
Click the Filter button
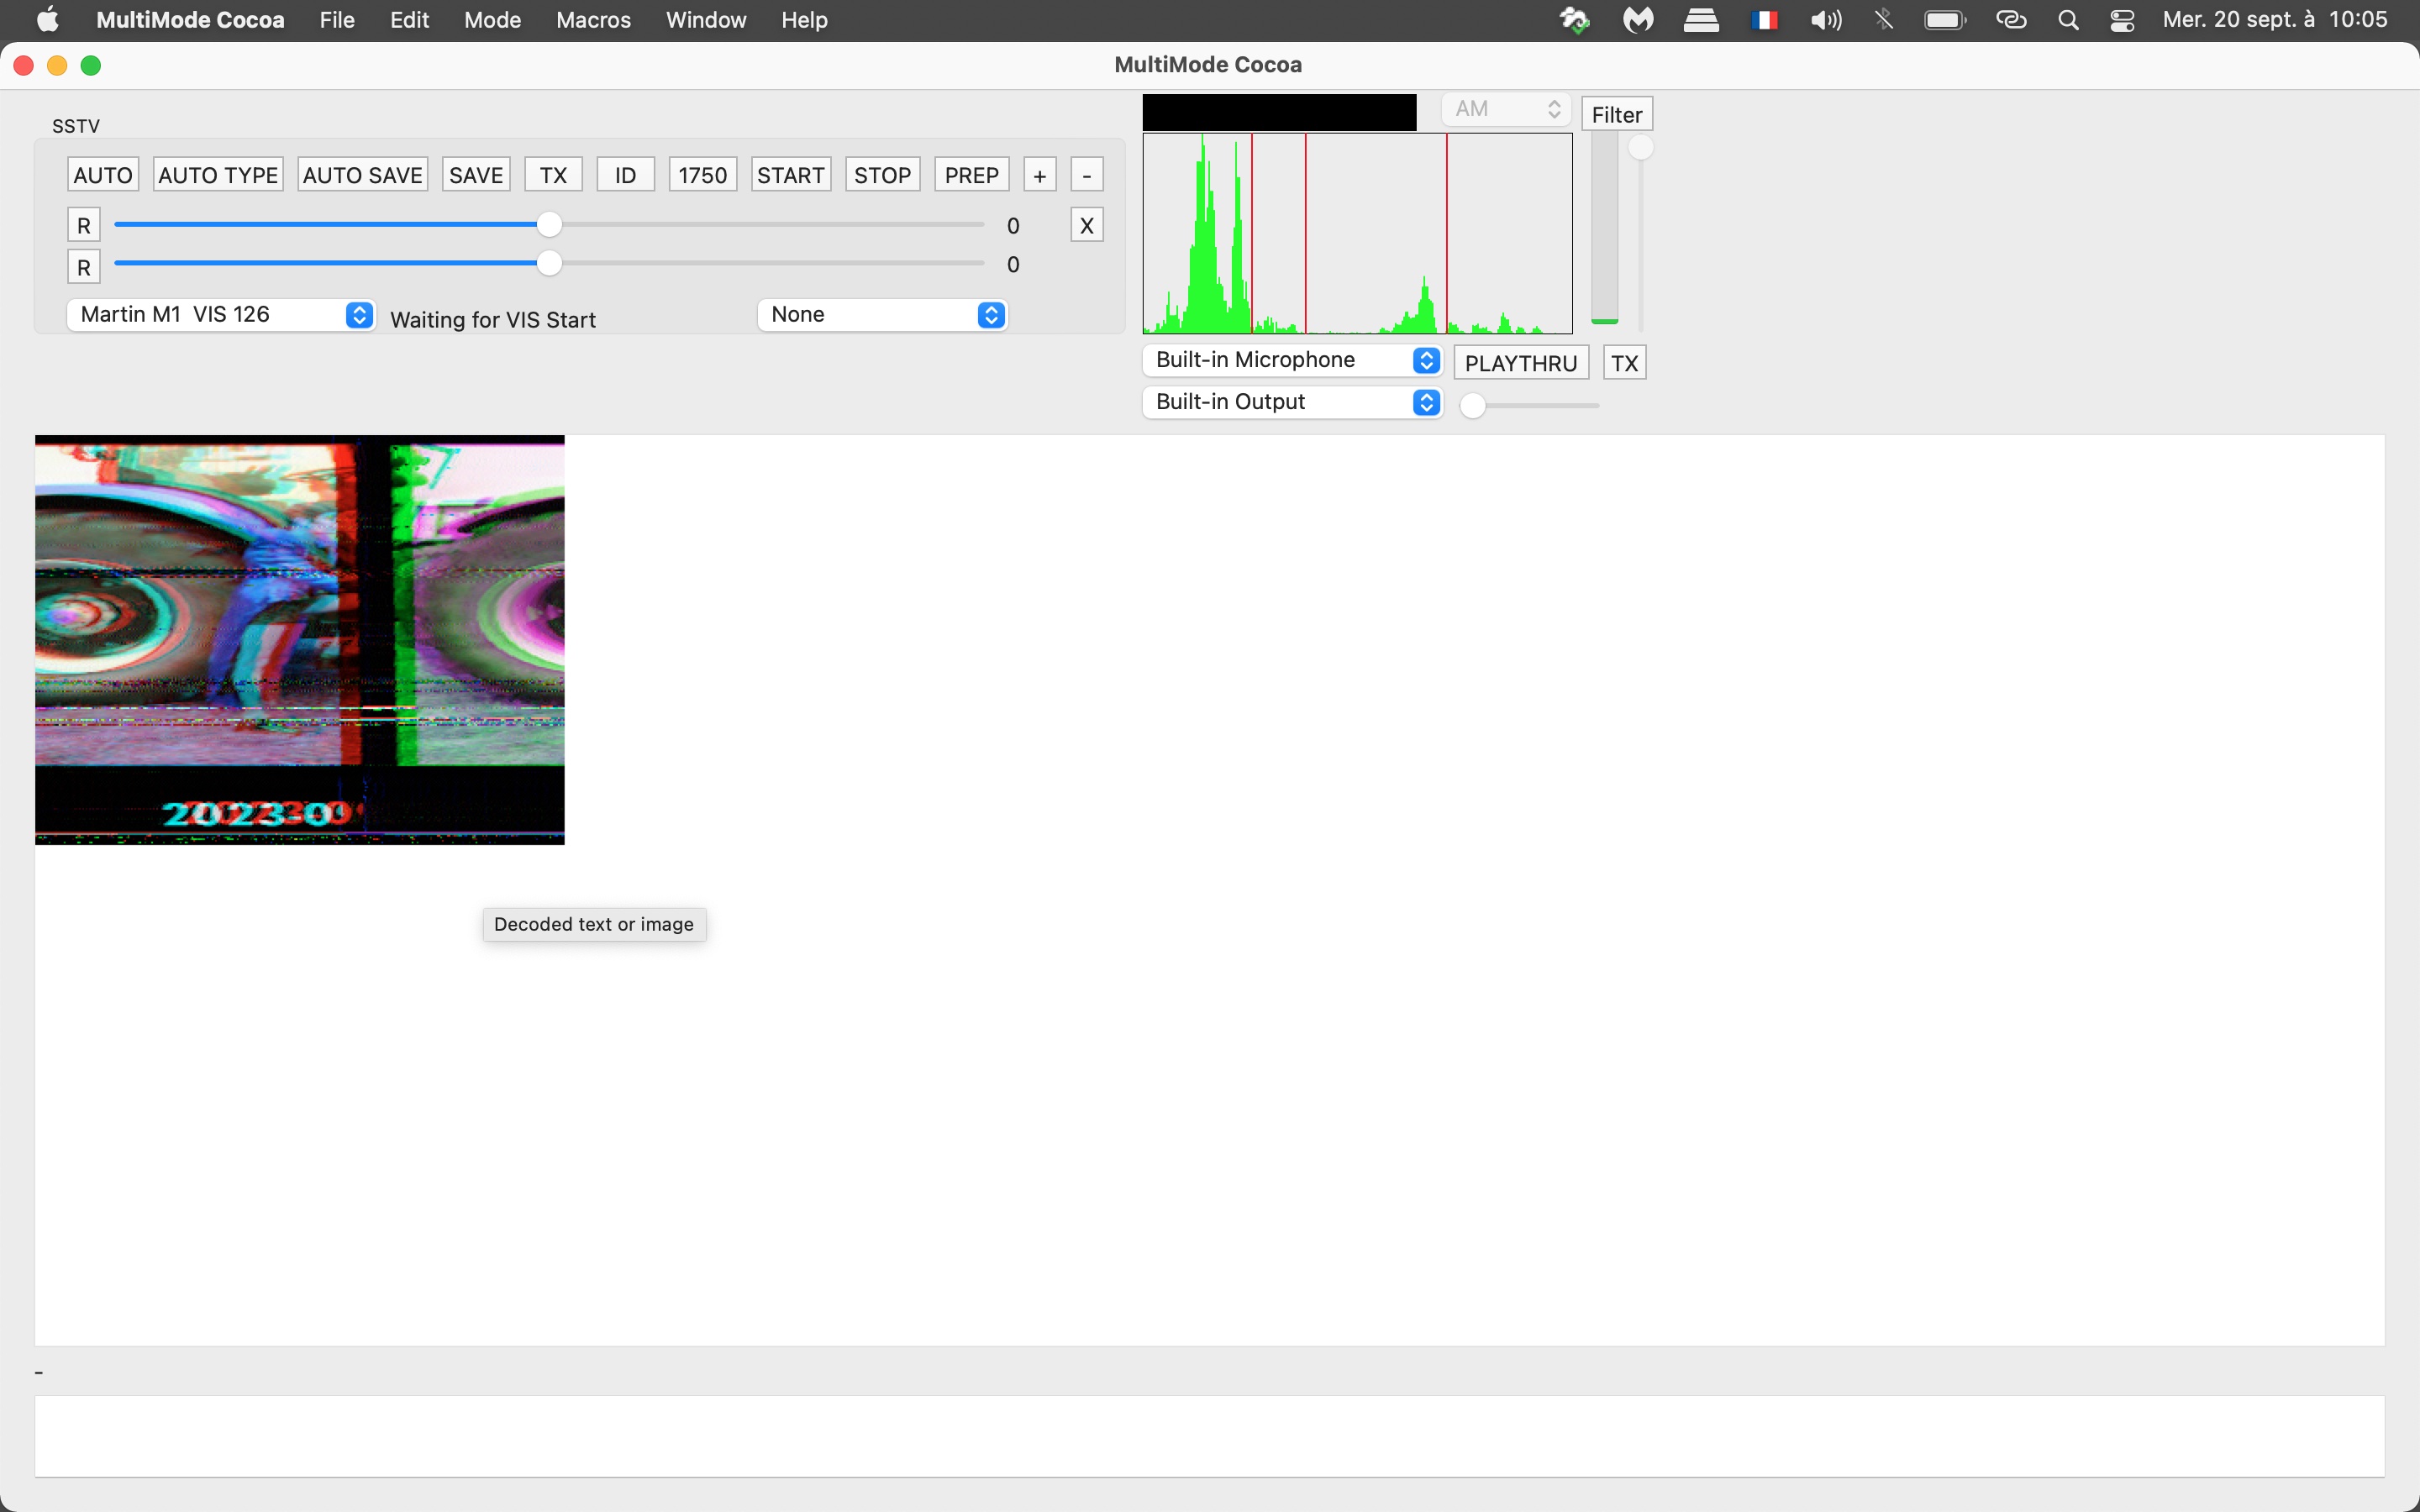pyautogui.click(x=1616, y=114)
